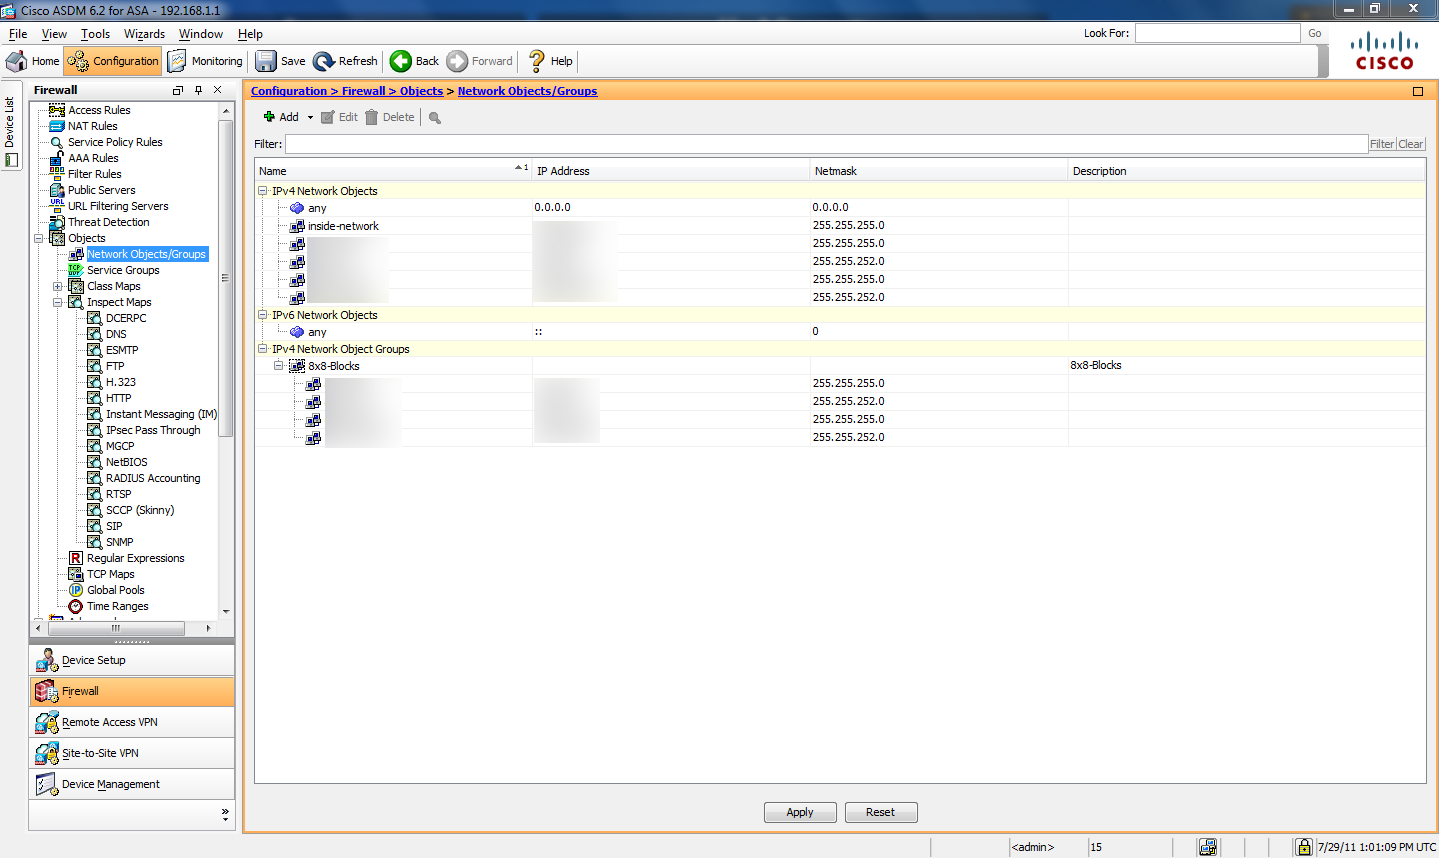The image size is (1439, 858).
Task: Select Service Groups in the tree
Action: [123, 270]
